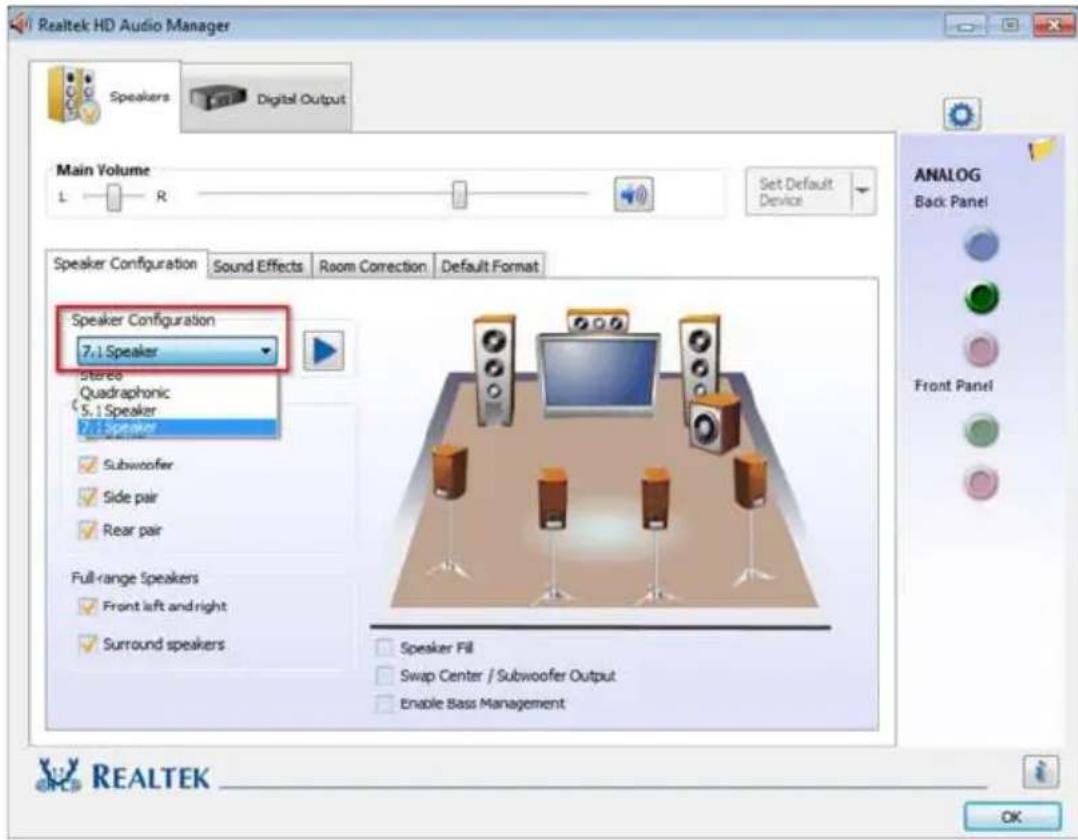Viewport: 1078px width, 840px height.
Task: Open the information icon at bottom right
Action: click(1040, 772)
